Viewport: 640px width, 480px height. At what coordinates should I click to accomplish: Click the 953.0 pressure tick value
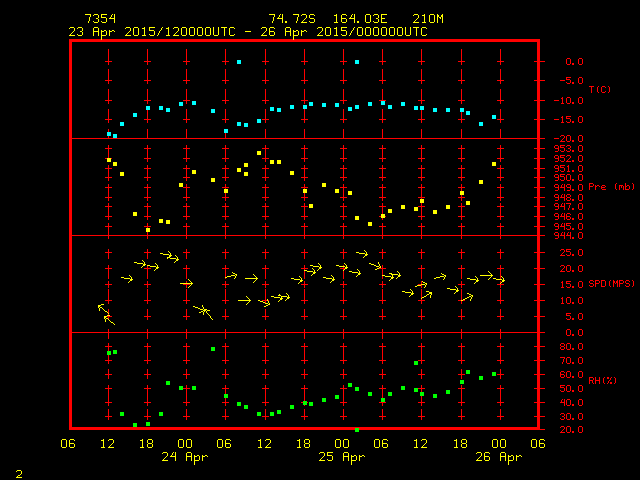[569, 149]
